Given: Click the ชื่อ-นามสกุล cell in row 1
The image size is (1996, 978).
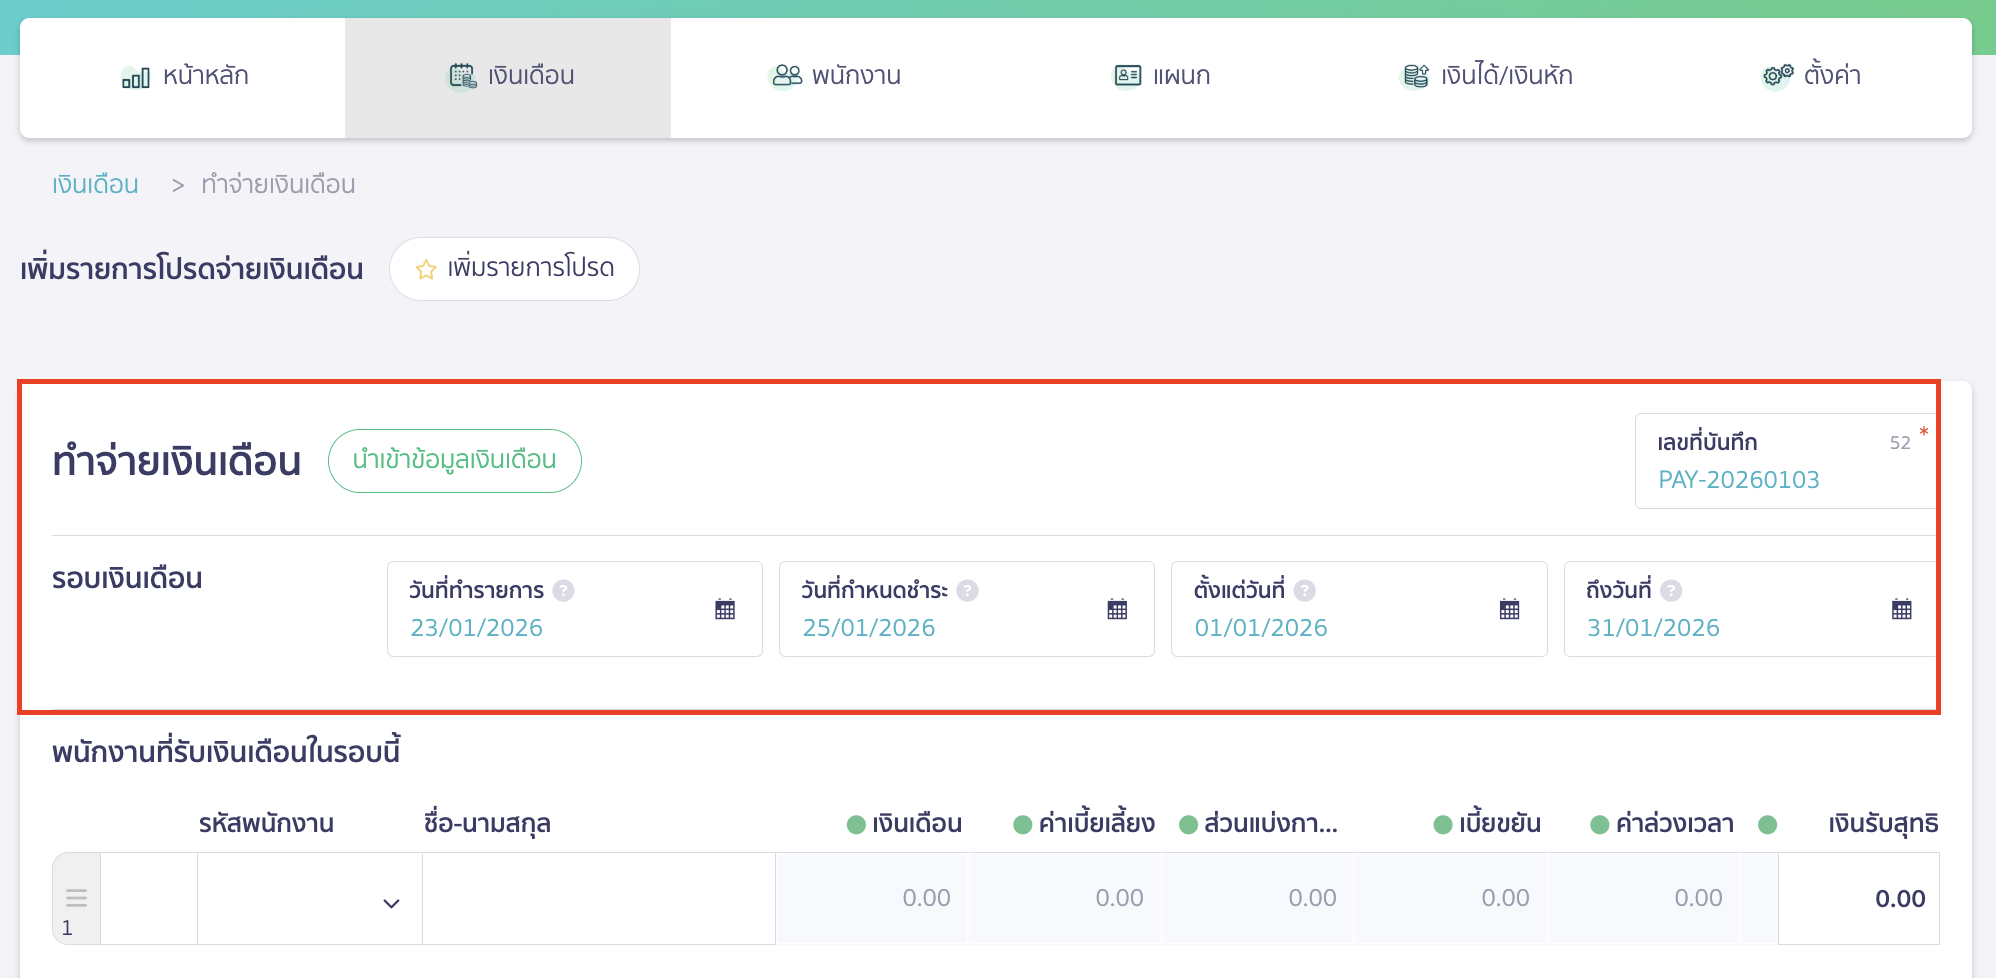Looking at the screenshot, I should click(598, 898).
